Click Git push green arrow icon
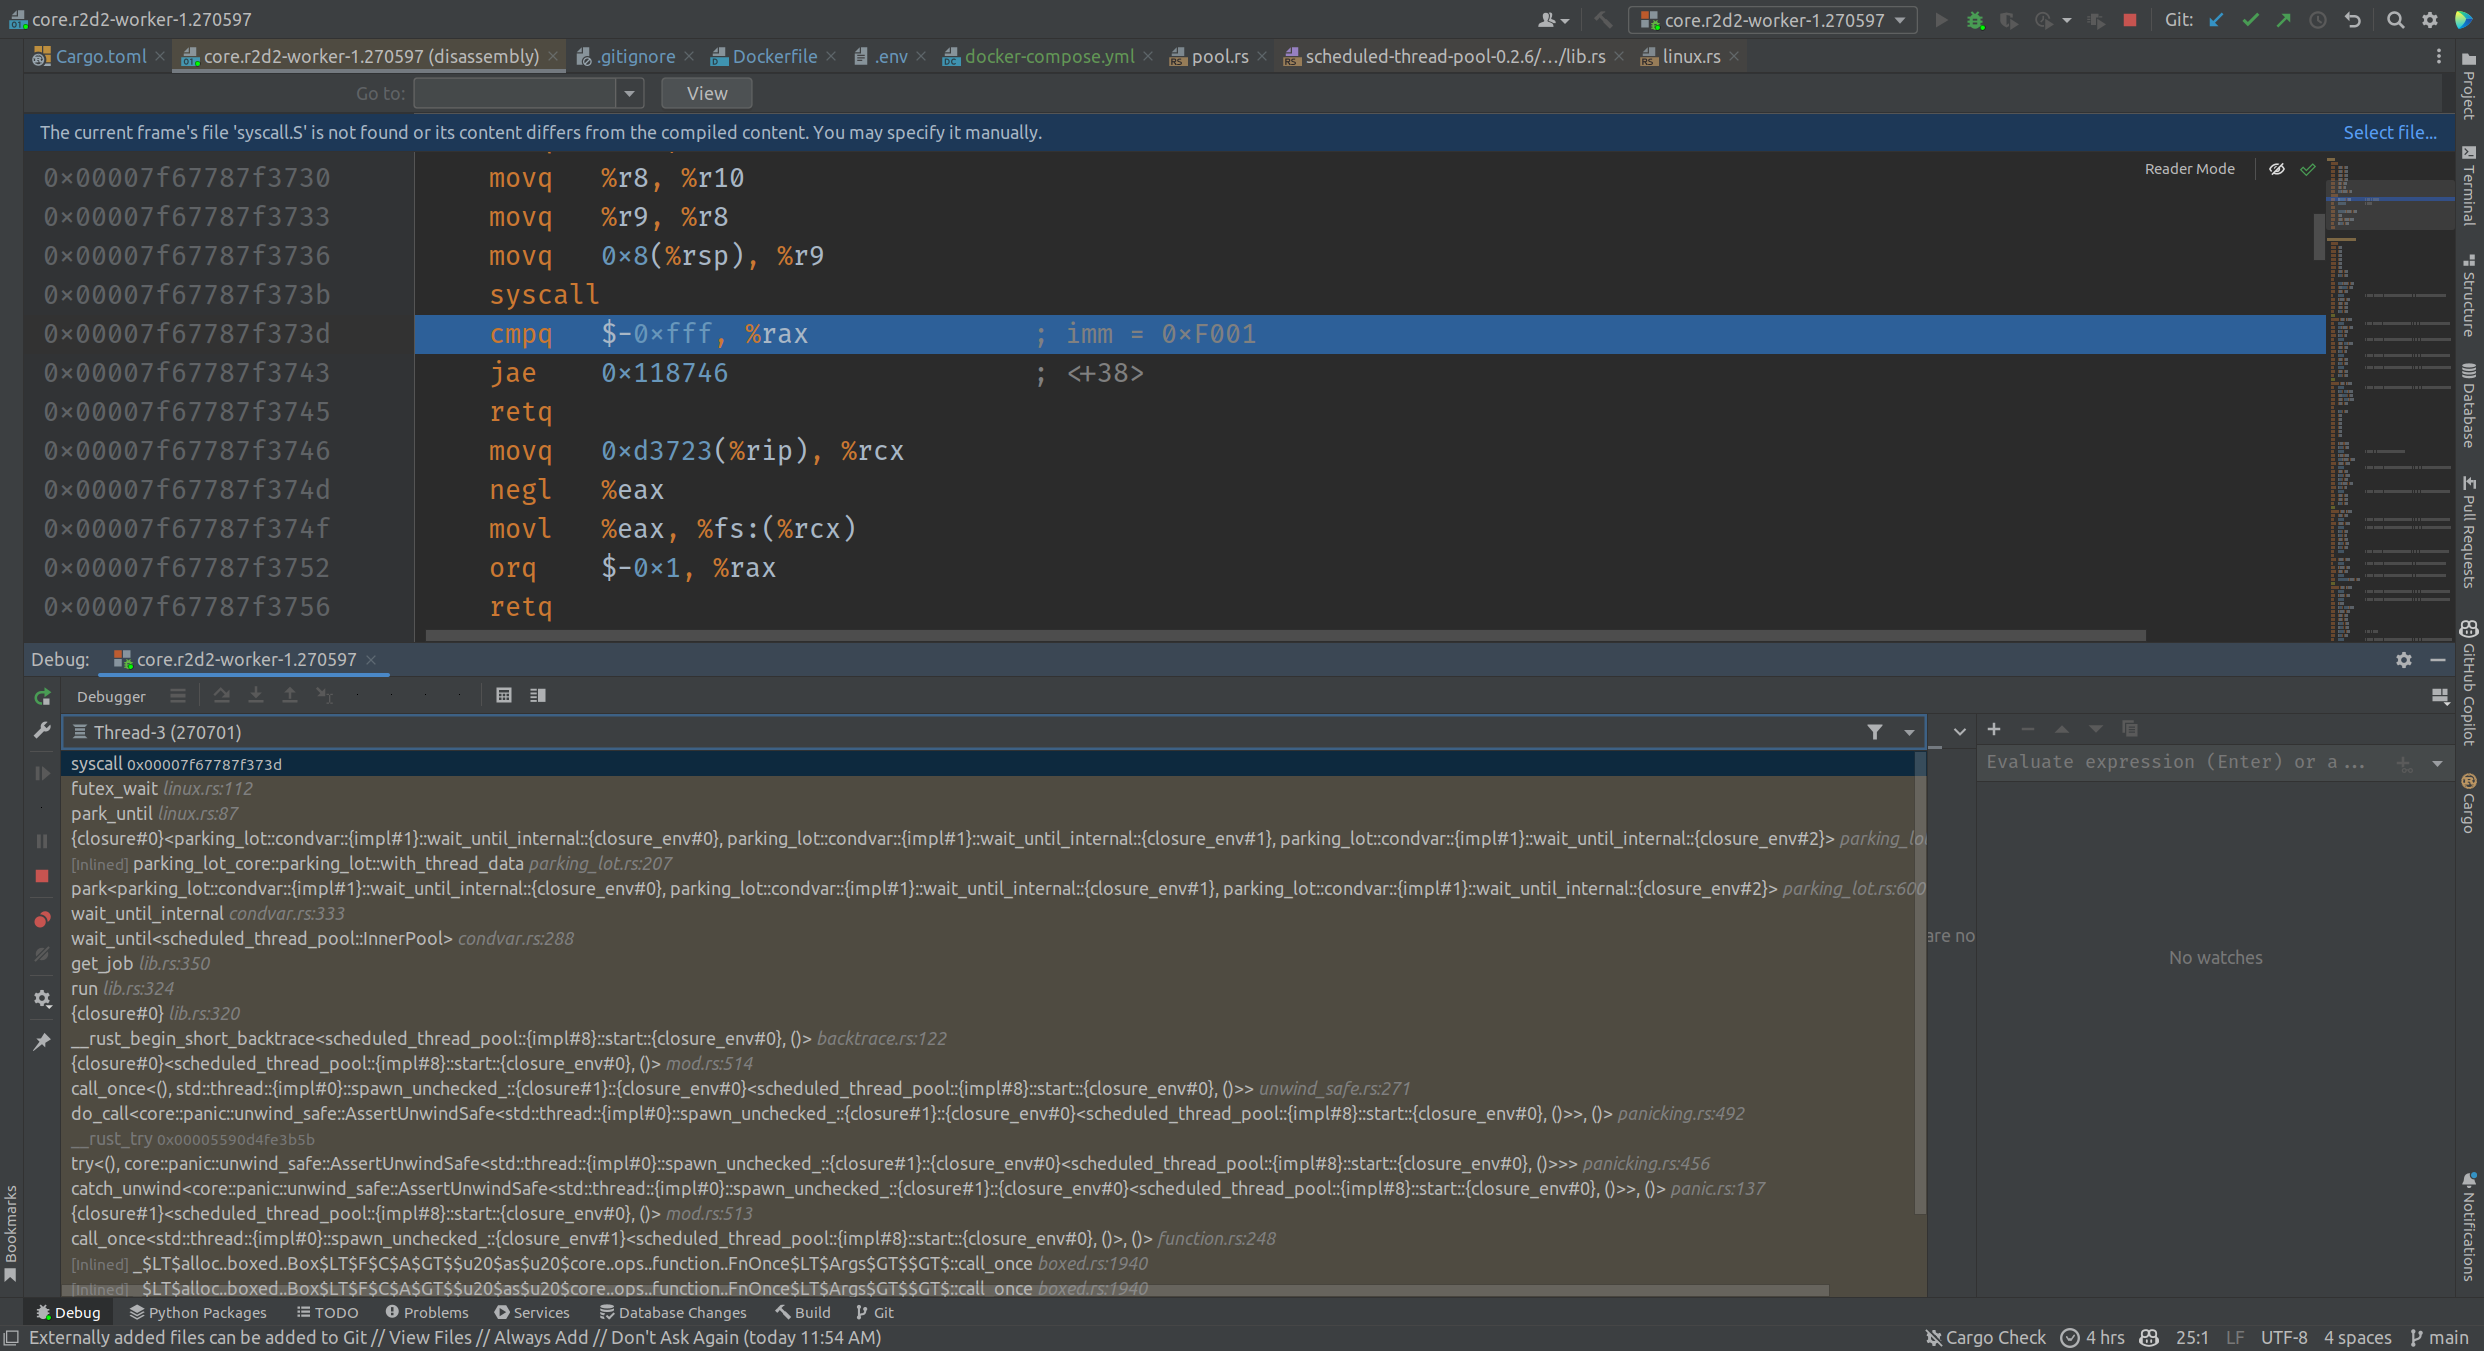Viewport: 2484px width, 1351px height. click(x=2284, y=20)
